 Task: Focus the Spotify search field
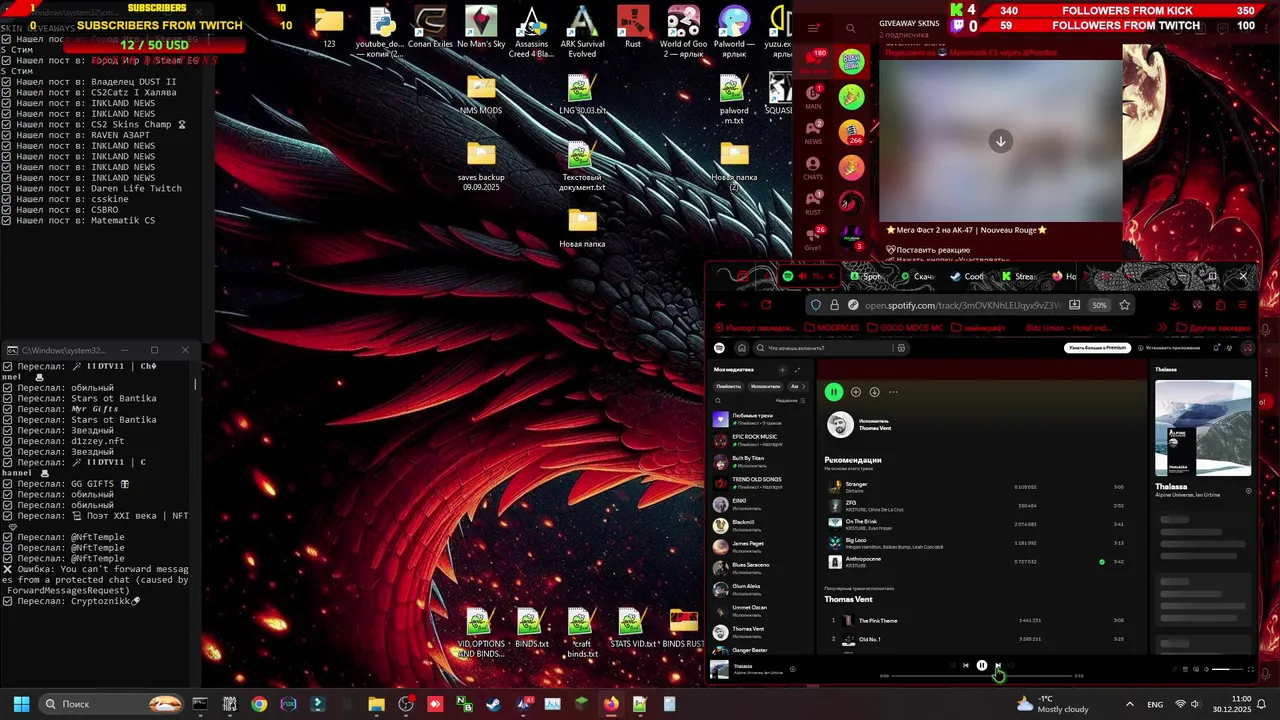tap(824, 348)
